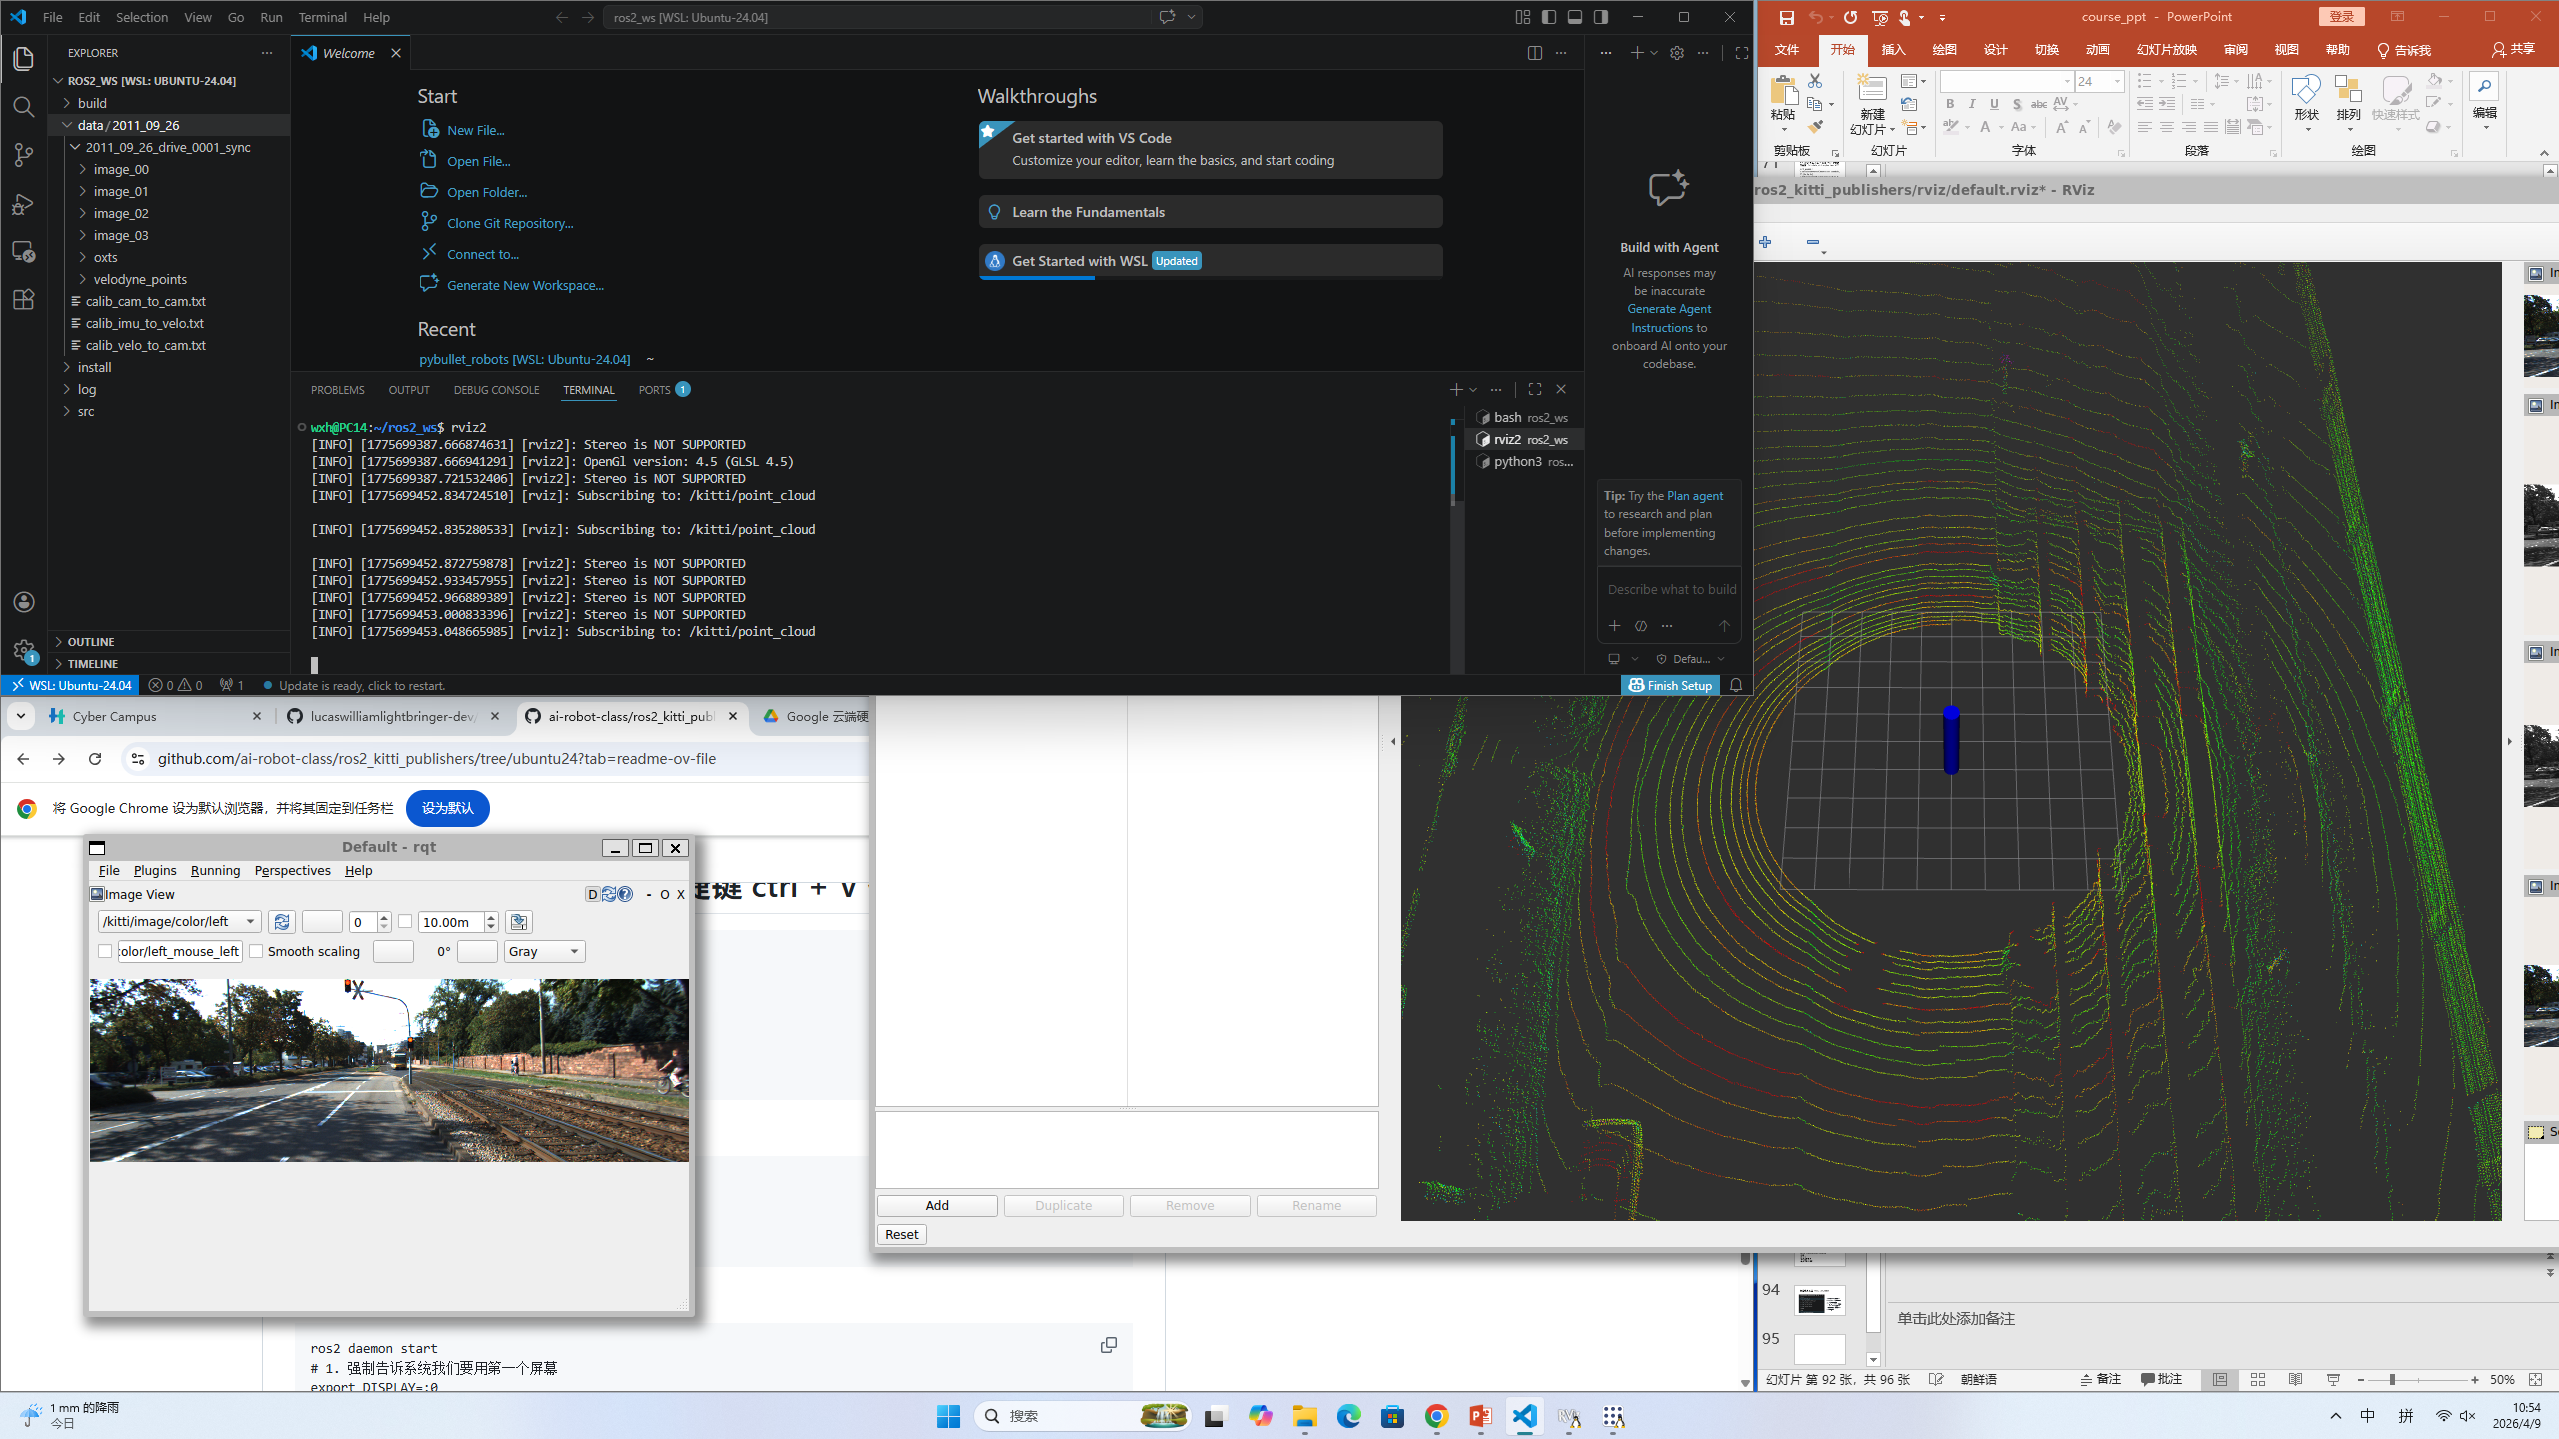This screenshot has width=2559, height=1439.
Task: Add a new terminal in VS Code
Action: pos(1456,389)
